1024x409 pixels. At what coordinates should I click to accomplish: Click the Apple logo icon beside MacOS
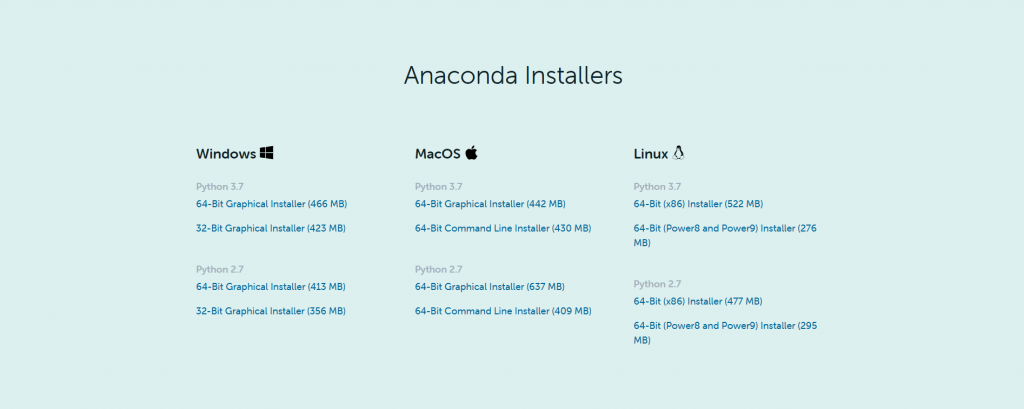click(472, 153)
